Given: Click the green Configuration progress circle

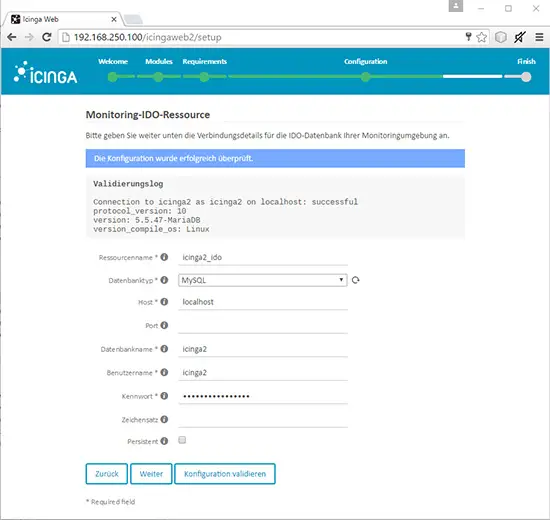Looking at the screenshot, I should tap(365, 77).
